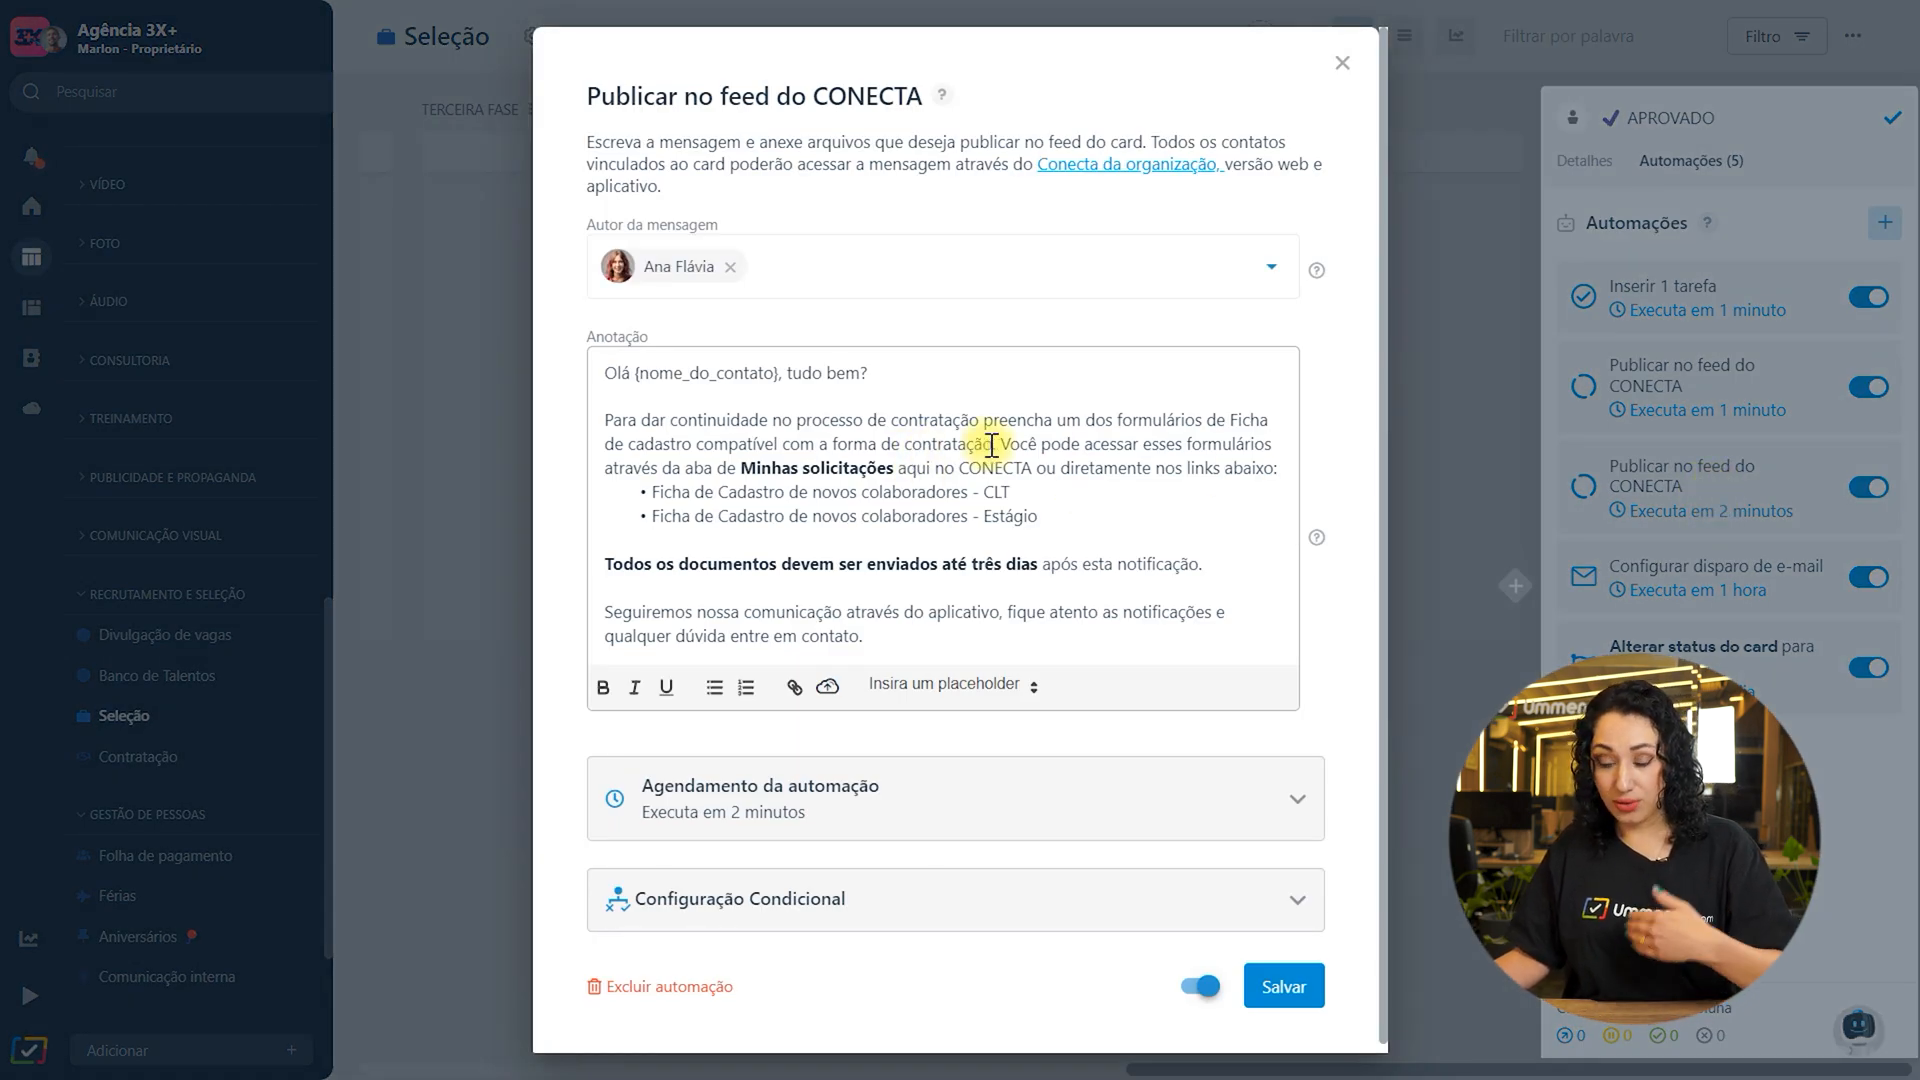This screenshot has width=1920, height=1080.
Task: Open chatbot assistant icon bottom right
Action: 1858,1026
